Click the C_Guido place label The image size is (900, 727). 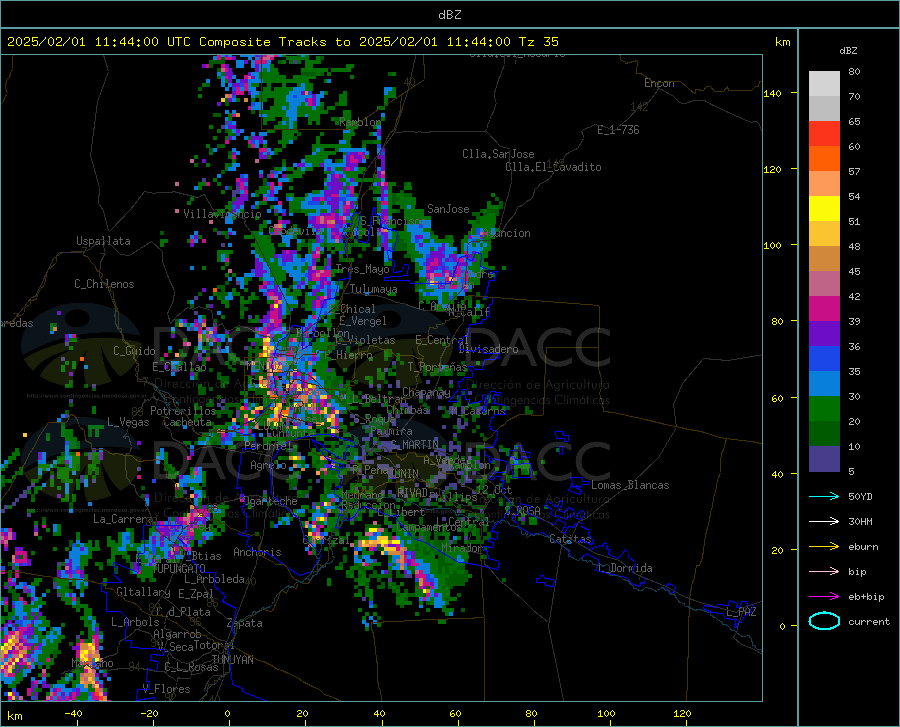pyautogui.click(x=134, y=351)
